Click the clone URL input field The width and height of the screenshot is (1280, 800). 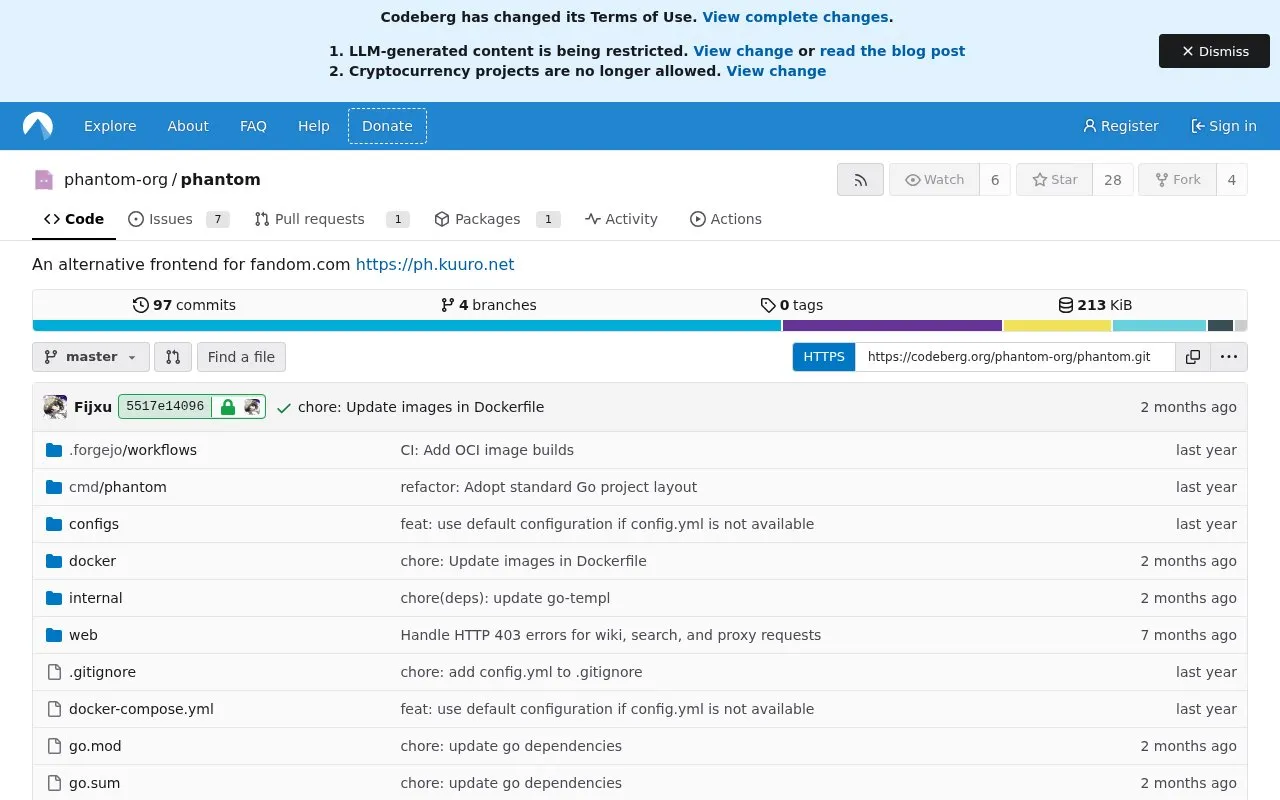[x=1015, y=357]
